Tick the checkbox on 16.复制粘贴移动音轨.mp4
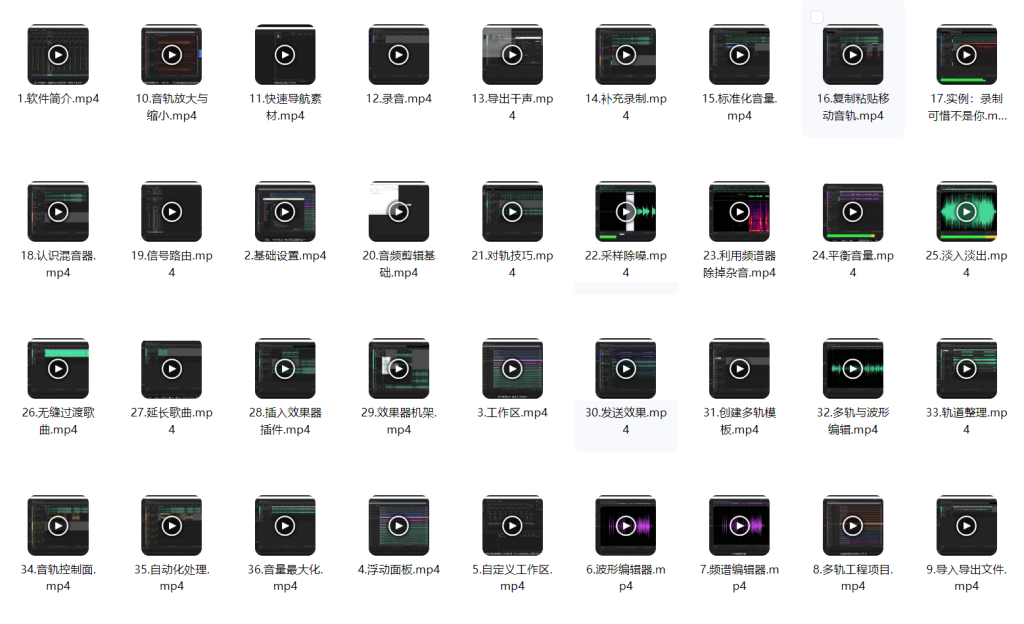This screenshot has height=624, width=1024. 817,17
